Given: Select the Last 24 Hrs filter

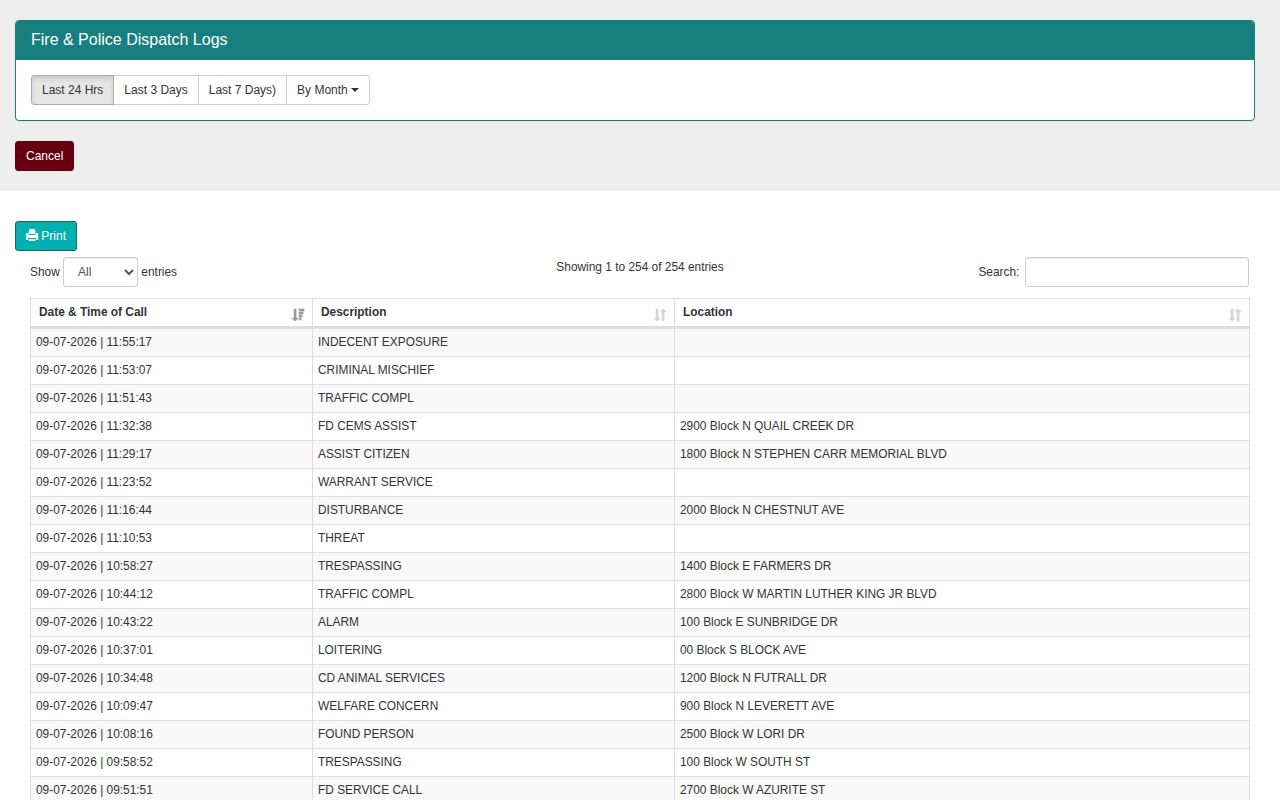Looking at the screenshot, I should point(72,90).
